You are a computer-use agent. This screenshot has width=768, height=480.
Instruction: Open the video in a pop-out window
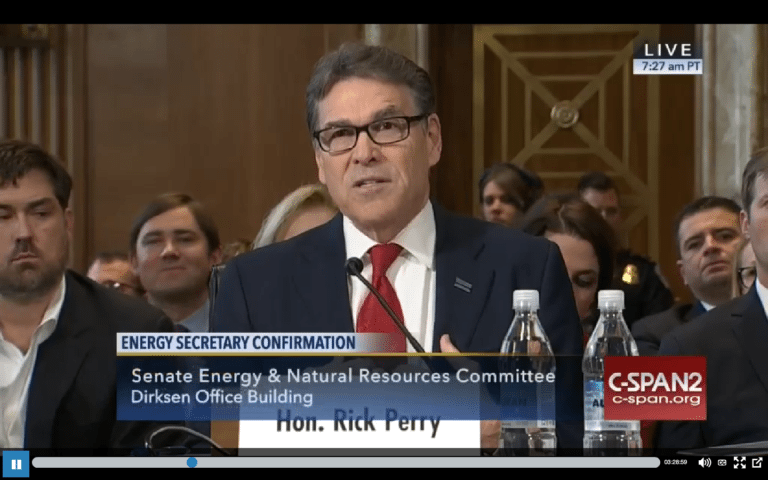point(757,462)
